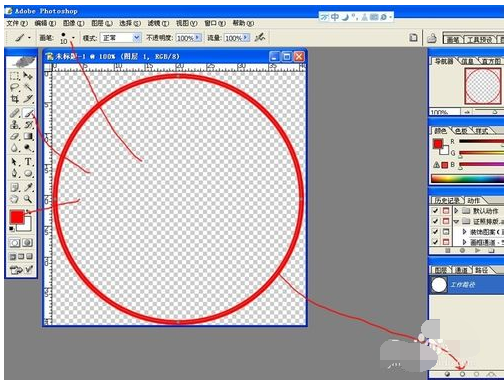This screenshot has width=504, height=383.
Task: Switch to the 通道 tab
Action: [461, 270]
